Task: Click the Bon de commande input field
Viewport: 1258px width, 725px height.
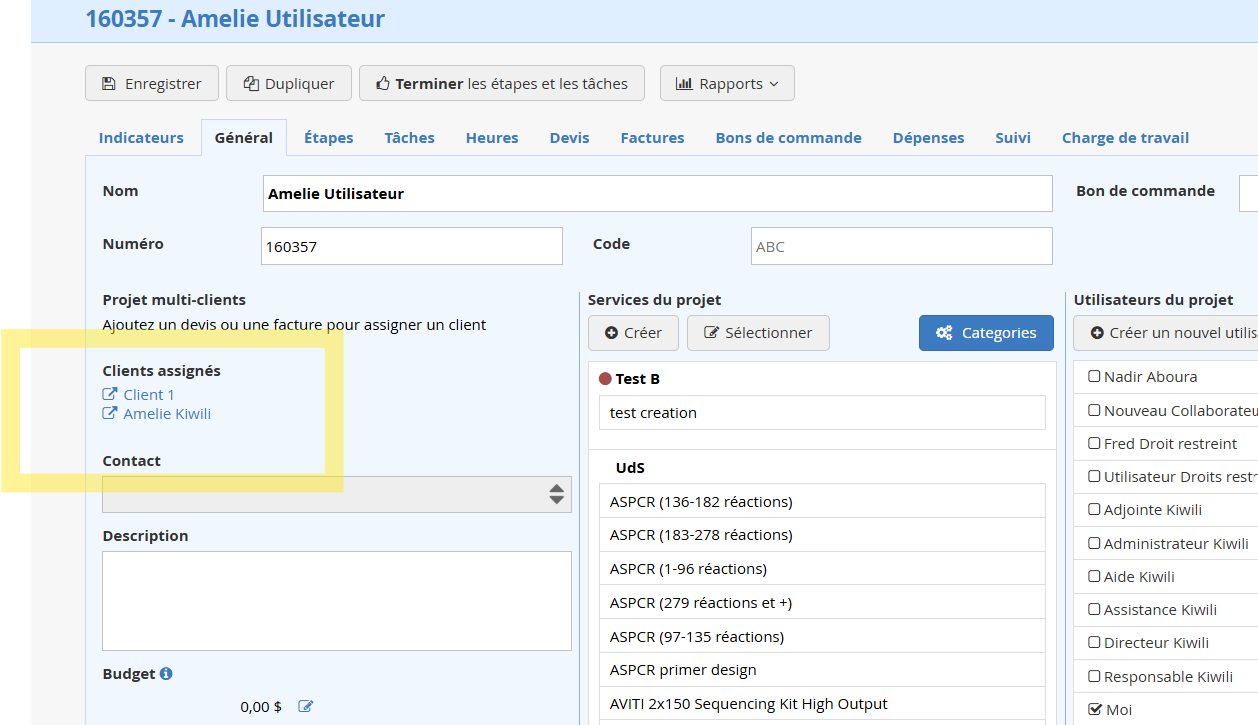Action: [x=1248, y=193]
